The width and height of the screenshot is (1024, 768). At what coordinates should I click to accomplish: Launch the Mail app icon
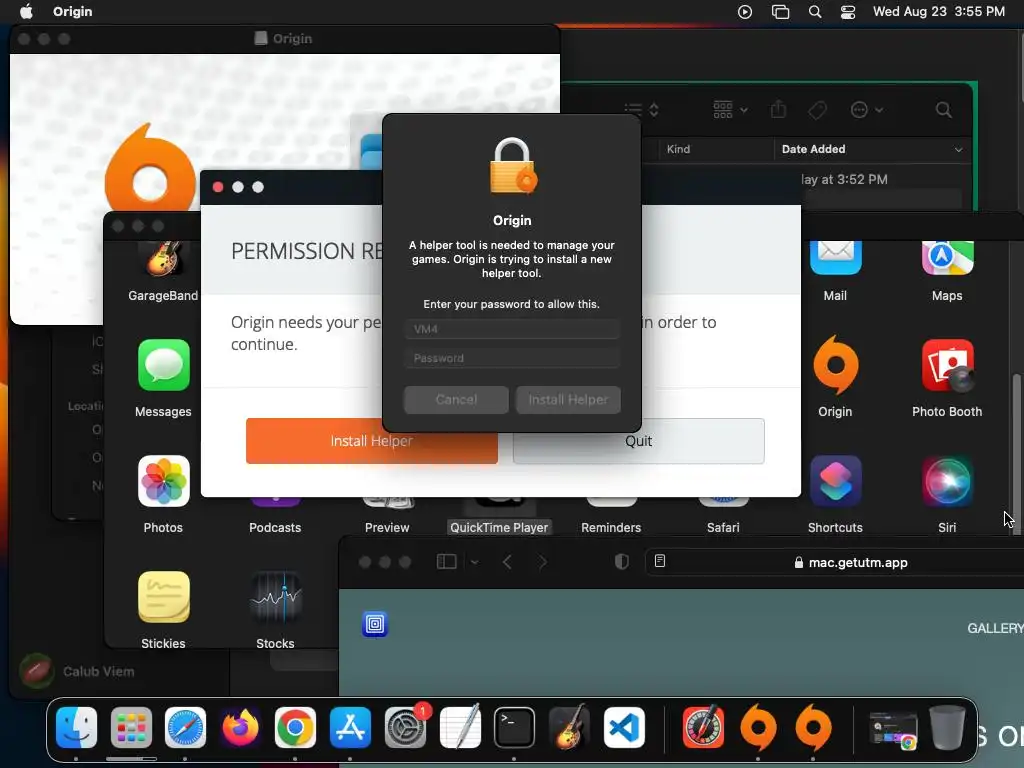835,257
